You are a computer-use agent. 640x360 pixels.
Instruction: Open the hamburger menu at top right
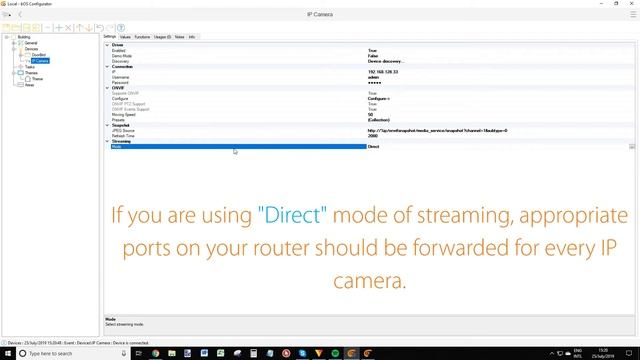click(633, 14)
